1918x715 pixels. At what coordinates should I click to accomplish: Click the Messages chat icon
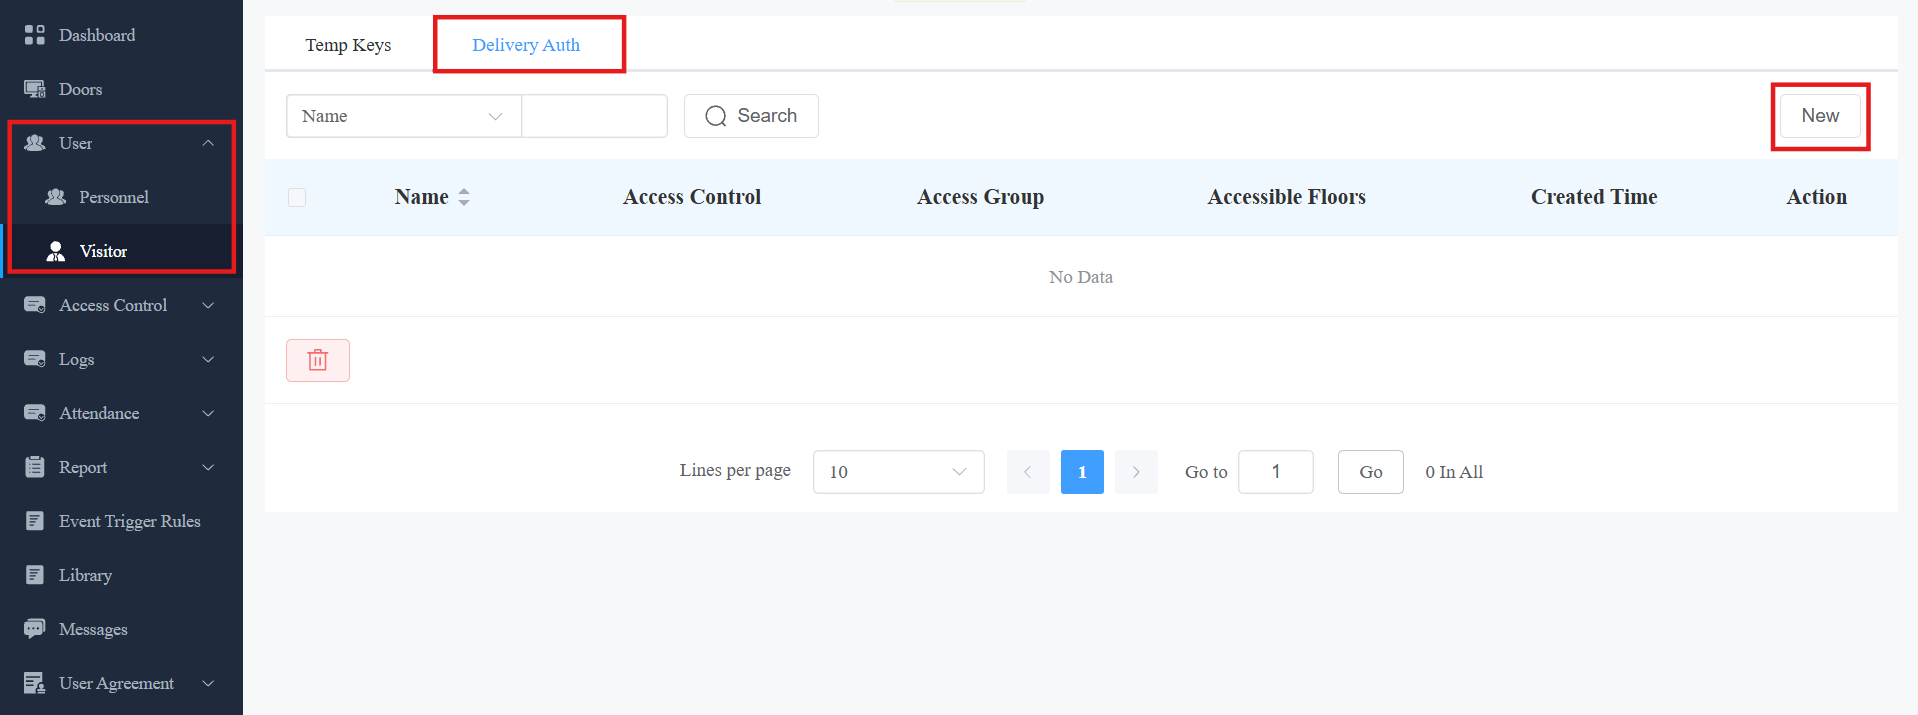[x=35, y=629]
